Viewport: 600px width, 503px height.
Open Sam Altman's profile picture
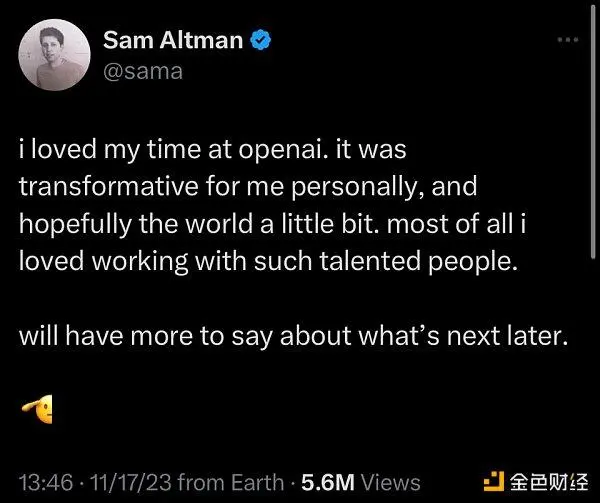click(x=54, y=55)
